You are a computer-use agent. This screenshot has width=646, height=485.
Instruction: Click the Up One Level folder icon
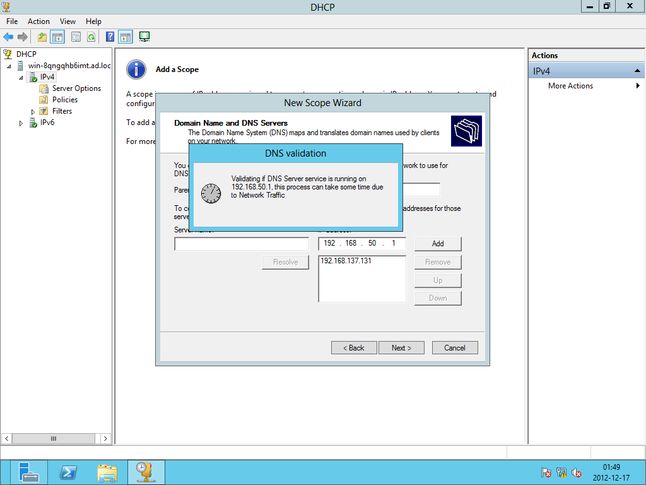point(42,37)
